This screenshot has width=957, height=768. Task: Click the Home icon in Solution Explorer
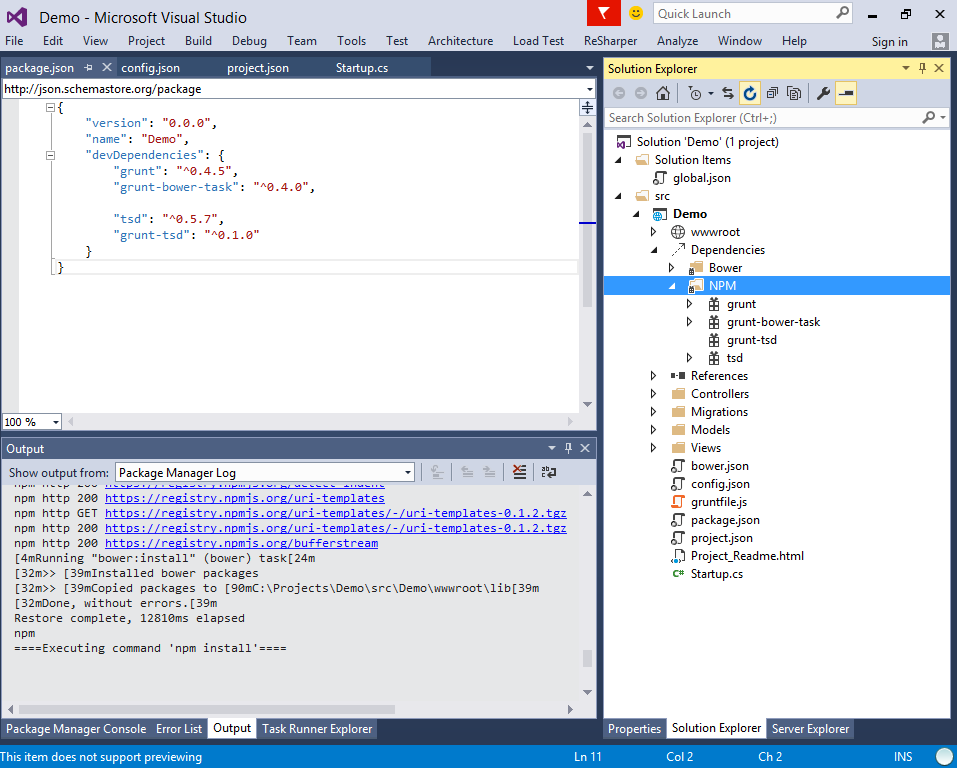(x=662, y=93)
